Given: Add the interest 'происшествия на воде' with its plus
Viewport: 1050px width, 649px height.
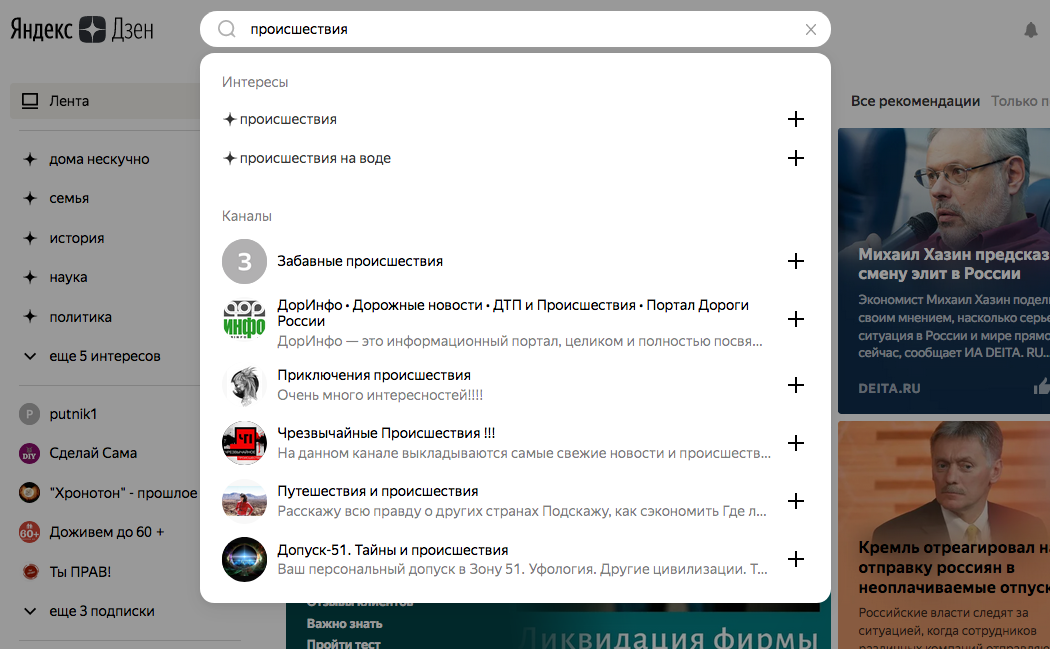Looking at the screenshot, I should click(796, 158).
